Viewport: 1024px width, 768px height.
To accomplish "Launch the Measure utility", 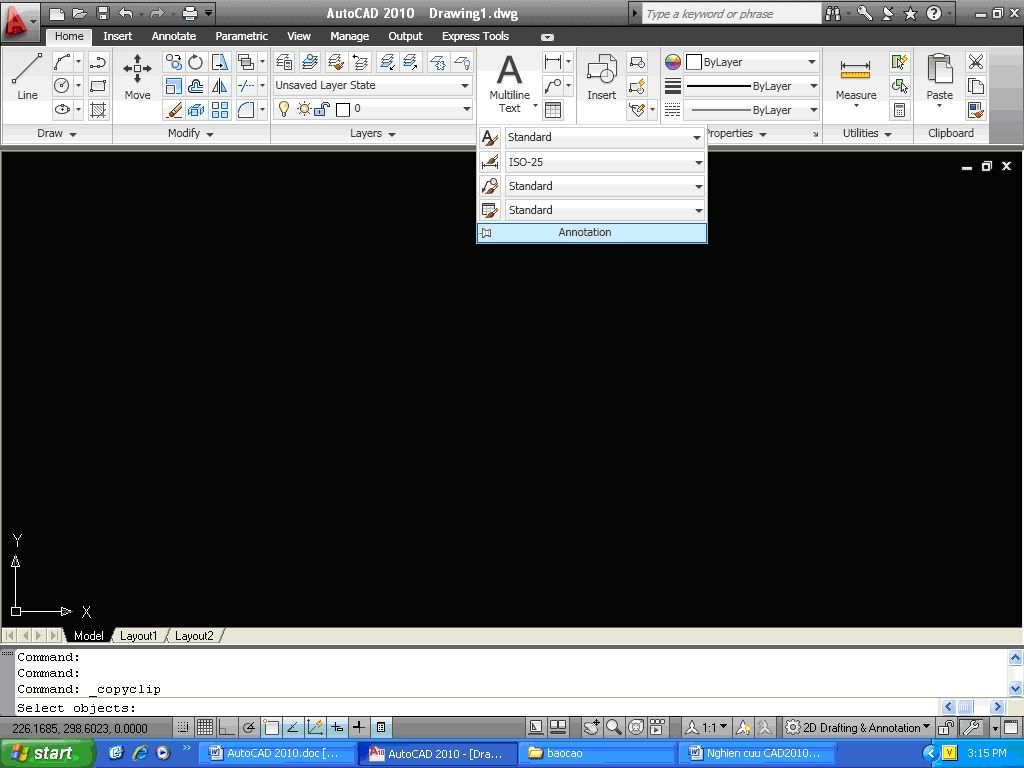I will click(855, 78).
